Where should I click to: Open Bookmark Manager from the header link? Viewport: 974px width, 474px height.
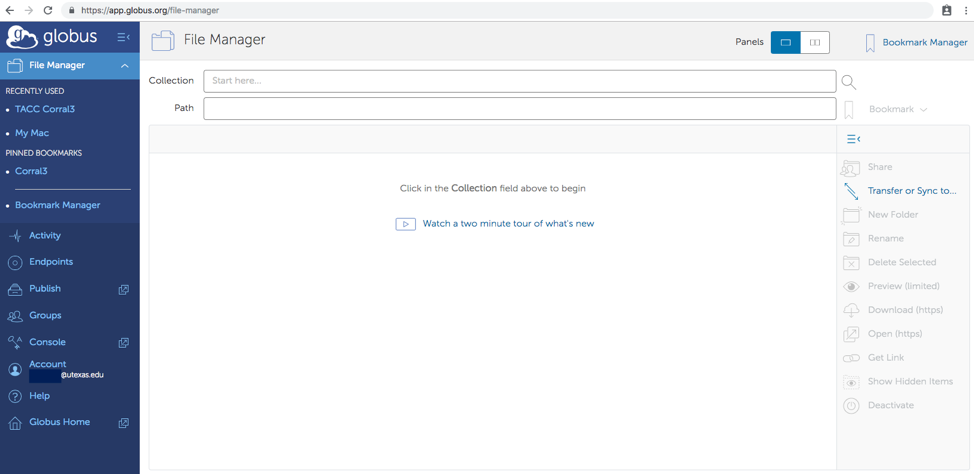[925, 42]
